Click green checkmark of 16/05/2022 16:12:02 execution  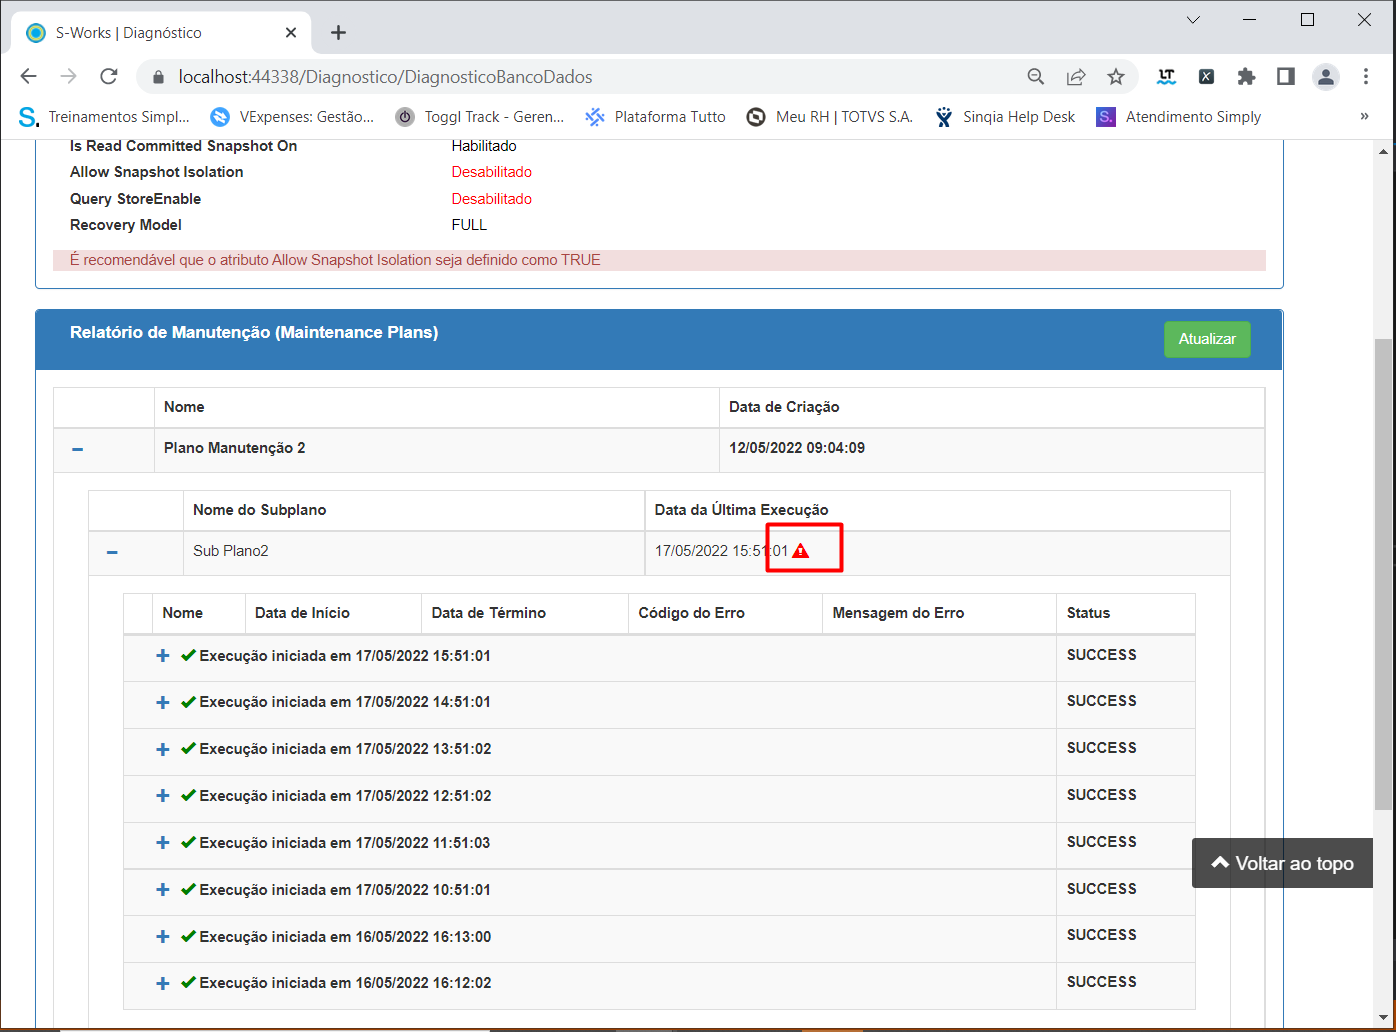tap(188, 983)
